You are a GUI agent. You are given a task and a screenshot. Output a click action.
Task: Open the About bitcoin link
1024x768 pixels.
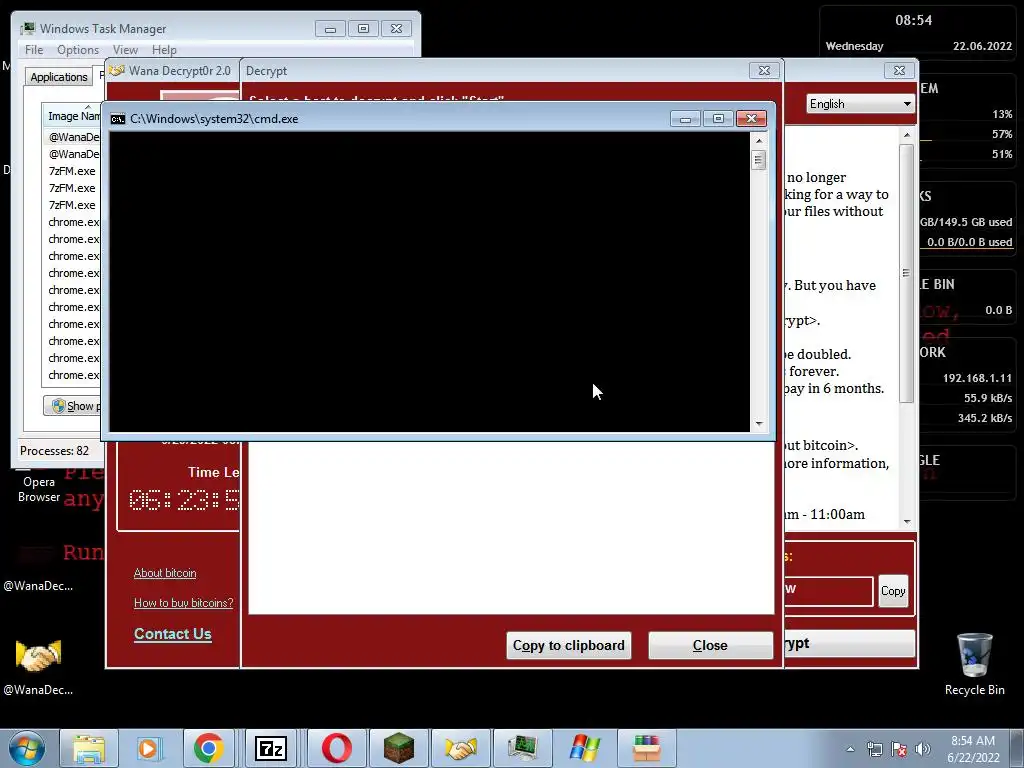click(165, 573)
